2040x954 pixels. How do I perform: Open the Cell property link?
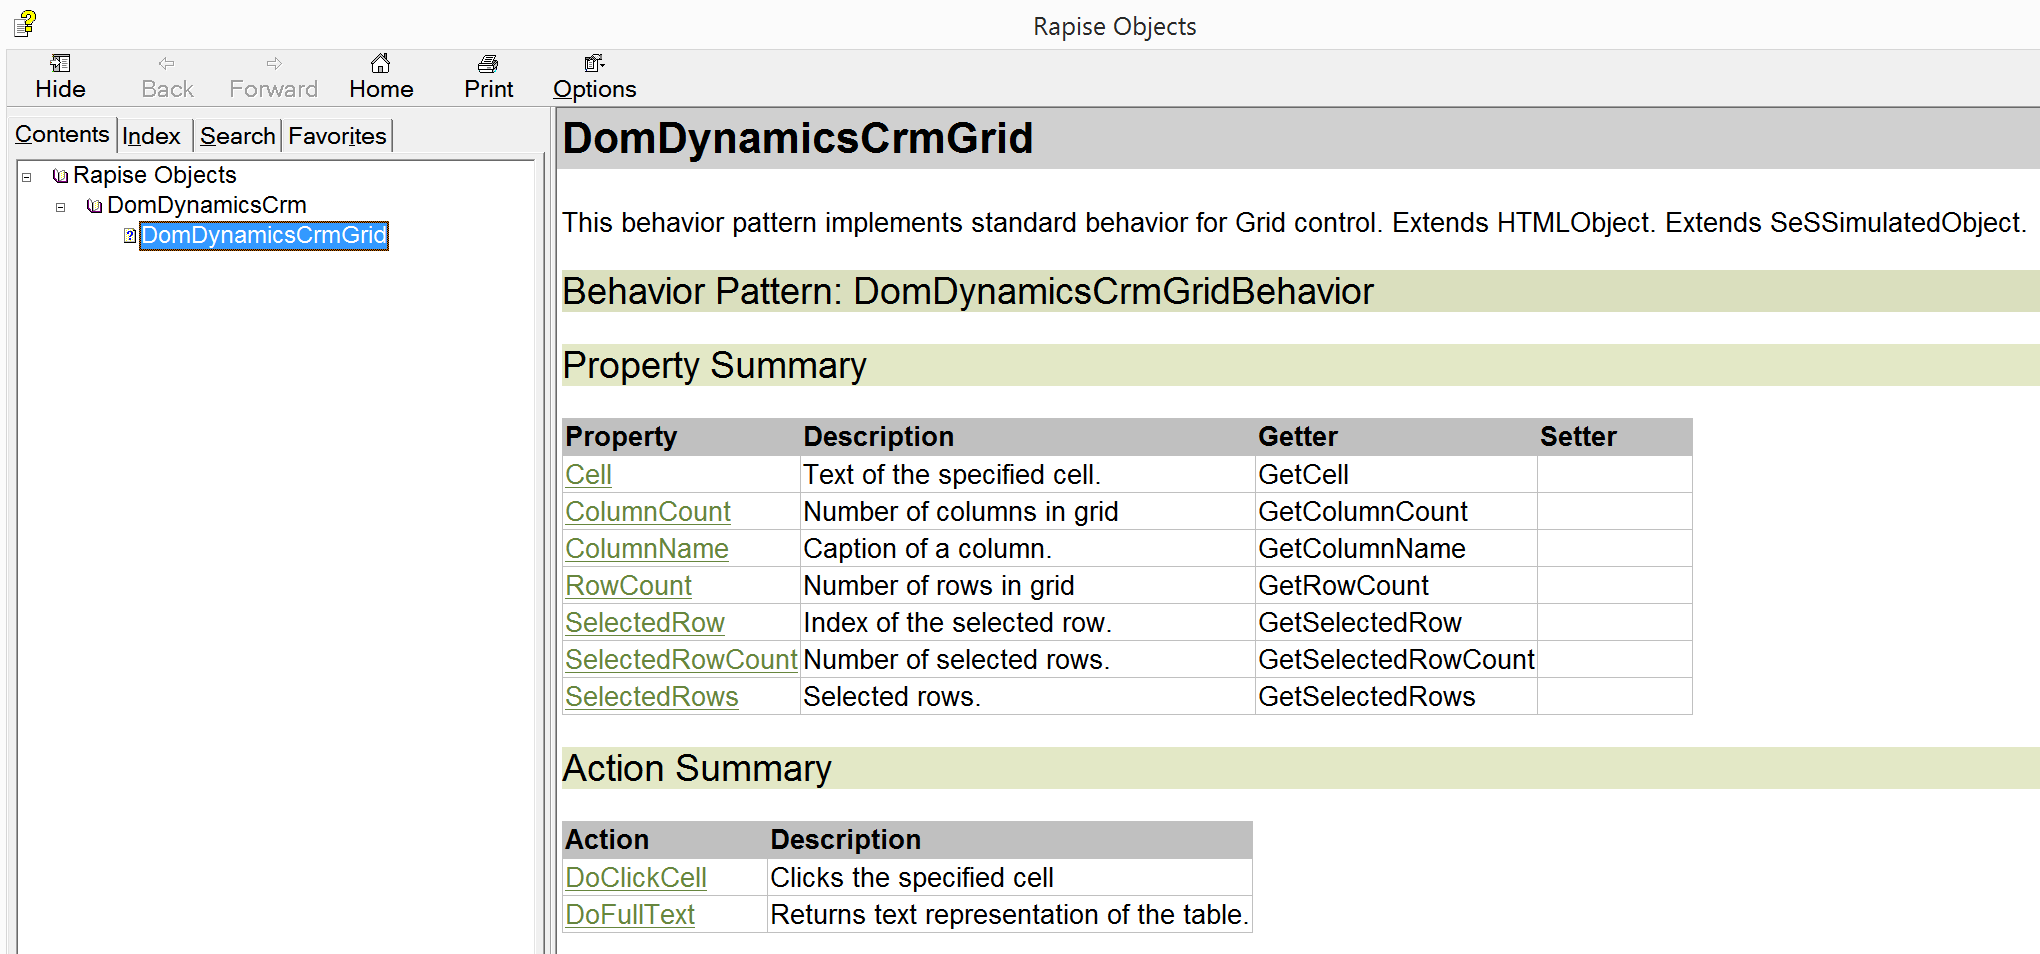coord(588,475)
